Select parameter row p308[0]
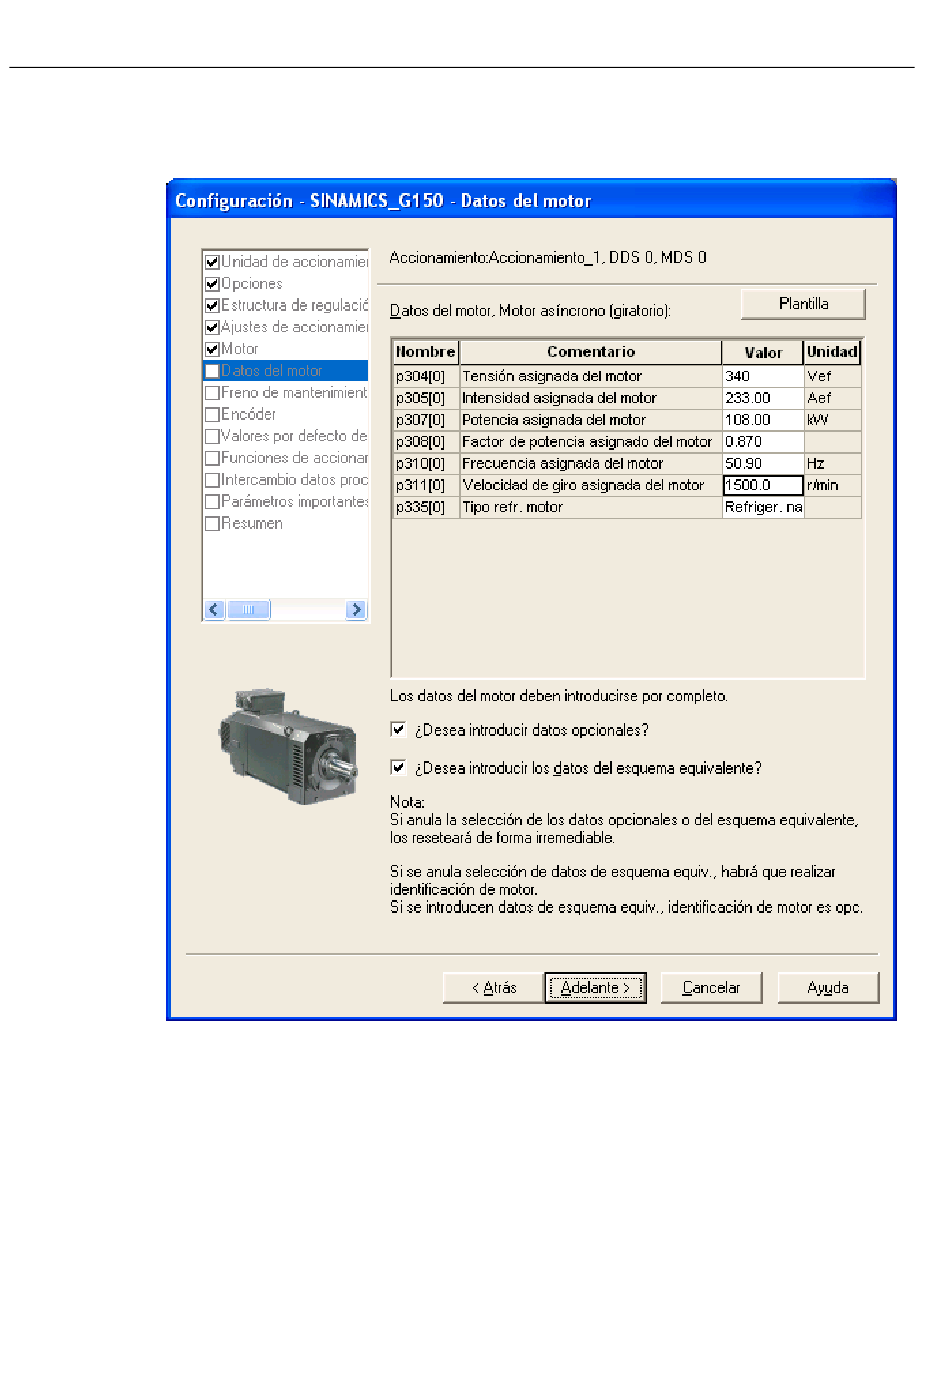950x1397 pixels. 425,442
